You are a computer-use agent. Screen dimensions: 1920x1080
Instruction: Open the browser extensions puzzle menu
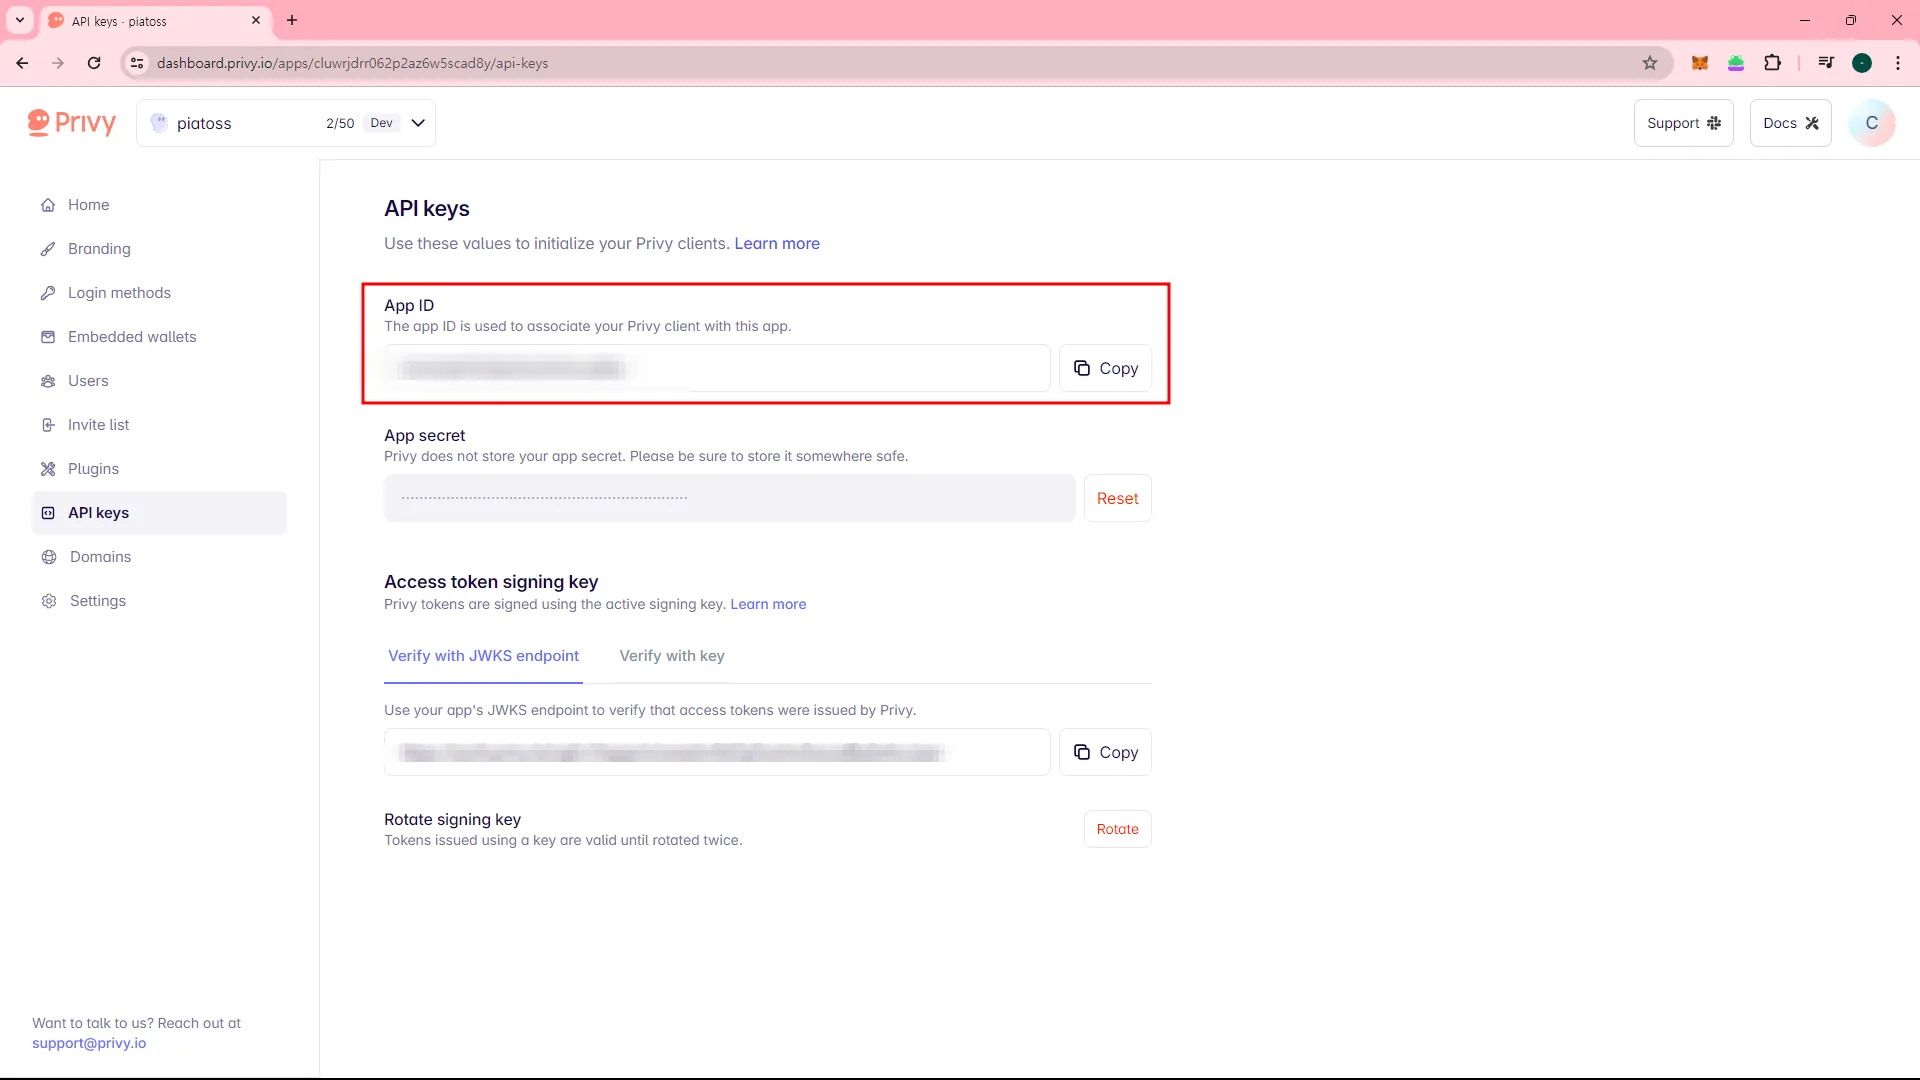tap(1772, 63)
